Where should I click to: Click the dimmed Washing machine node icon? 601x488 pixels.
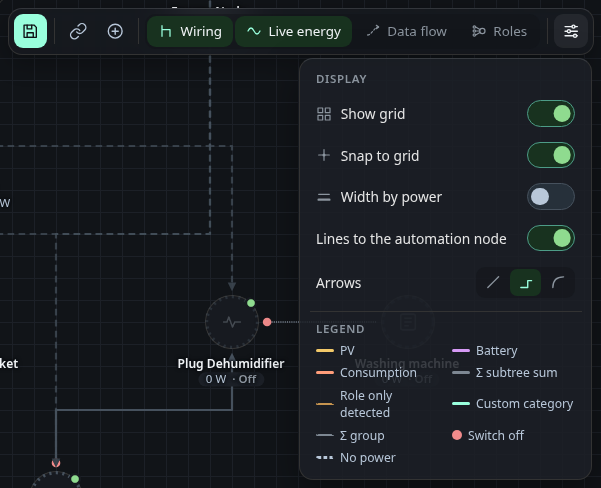(x=408, y=322)
